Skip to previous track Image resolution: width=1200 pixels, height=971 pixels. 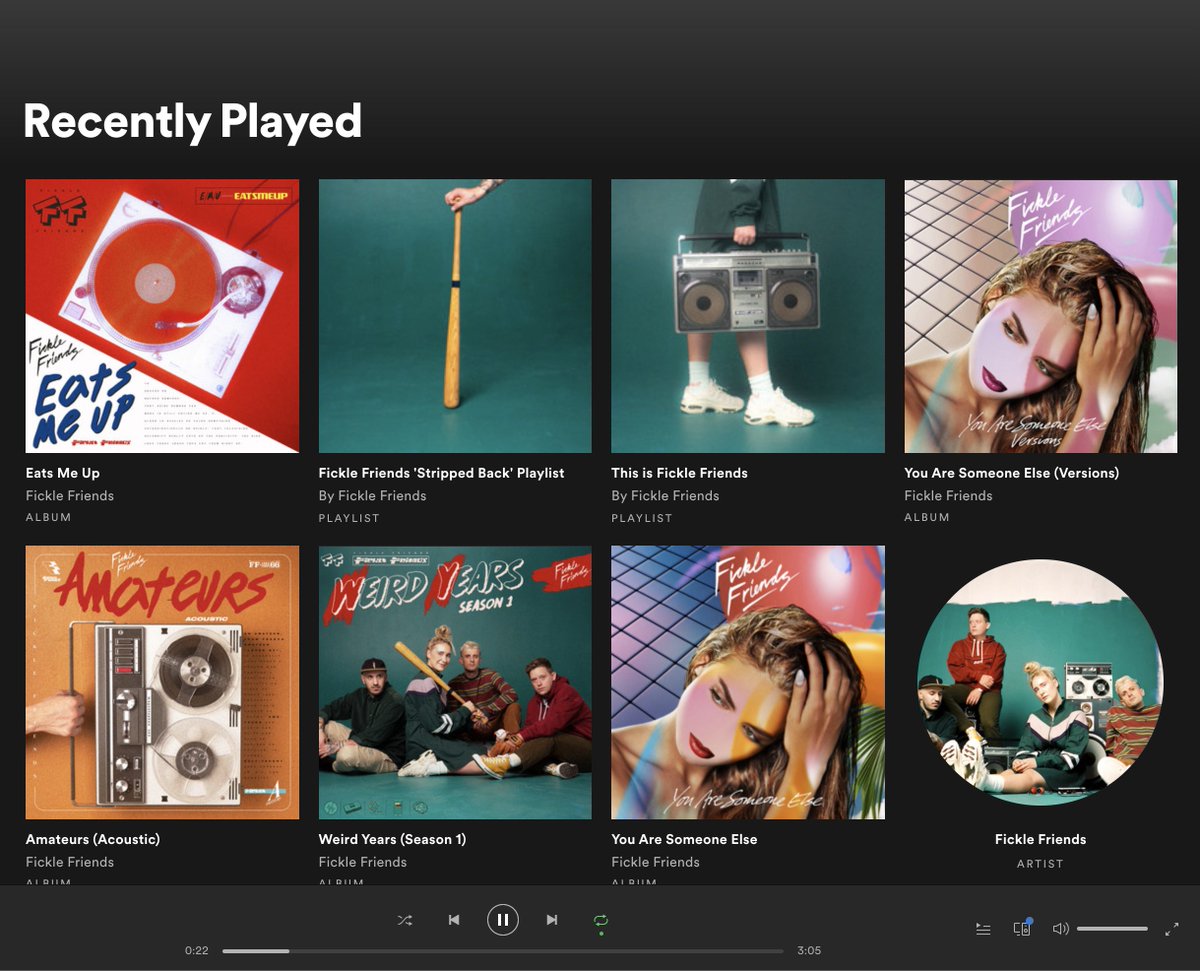point(454,920)
